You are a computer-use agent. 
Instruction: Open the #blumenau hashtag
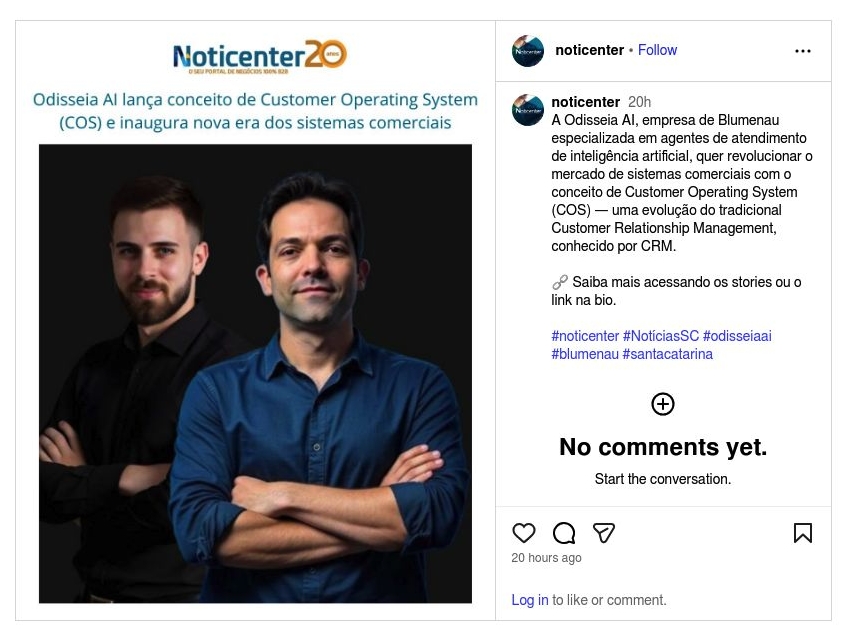[x=585, y=354]
